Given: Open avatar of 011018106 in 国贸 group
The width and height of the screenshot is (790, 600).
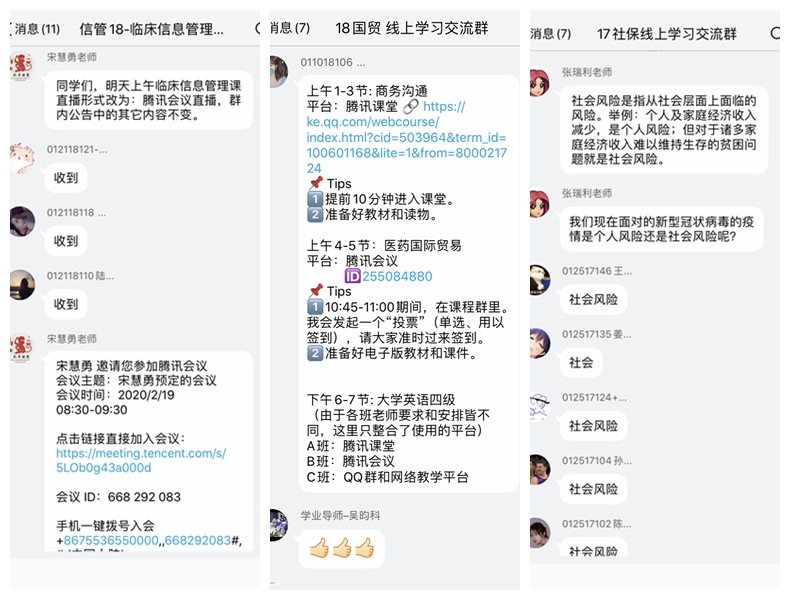Looking at the screenshot, I should click(x=279, y=72).
